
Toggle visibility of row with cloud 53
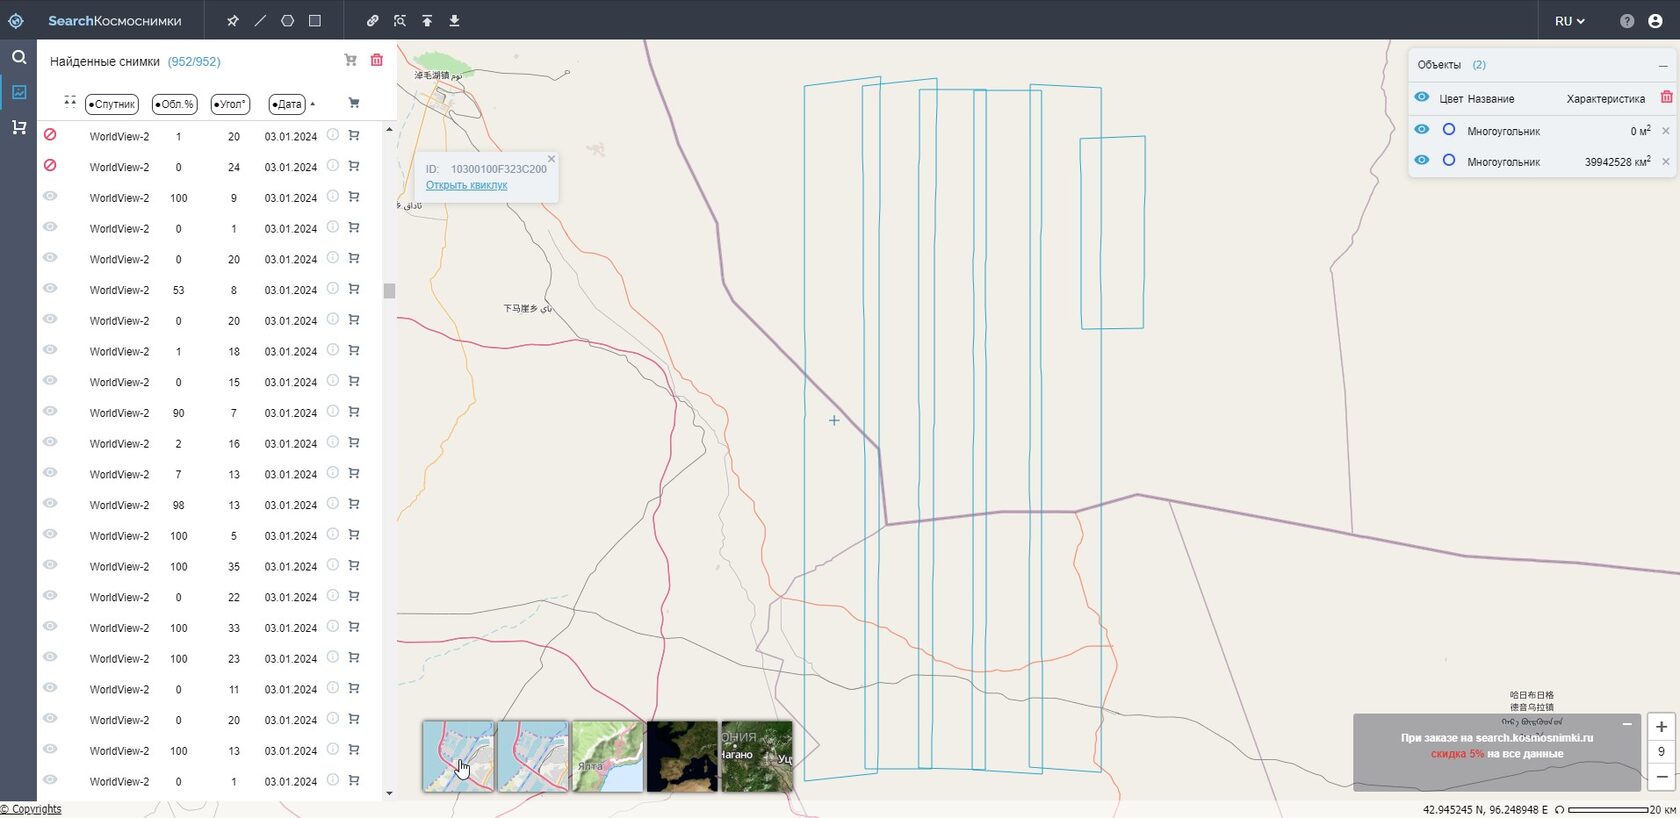pyautogui.click(x=50, y=289)
